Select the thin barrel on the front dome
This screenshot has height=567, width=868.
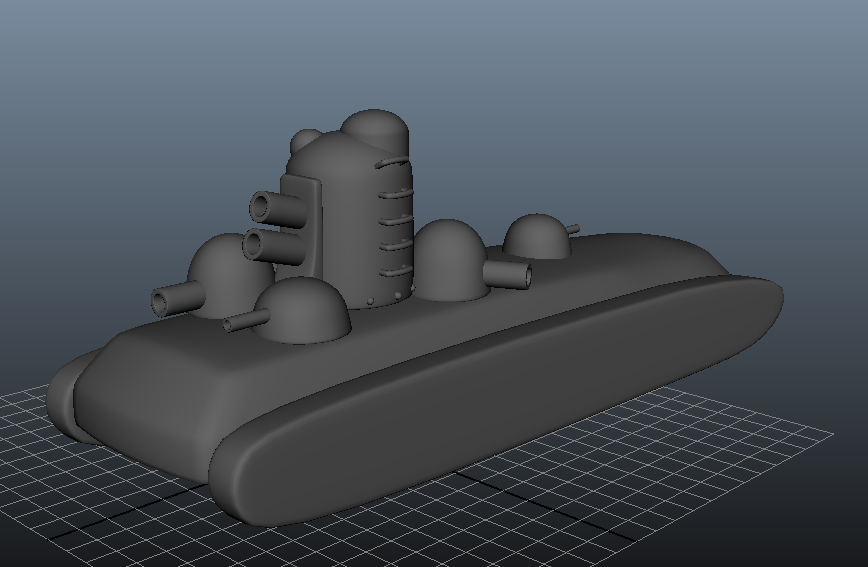pyautogui.click(x=246, y=321)
